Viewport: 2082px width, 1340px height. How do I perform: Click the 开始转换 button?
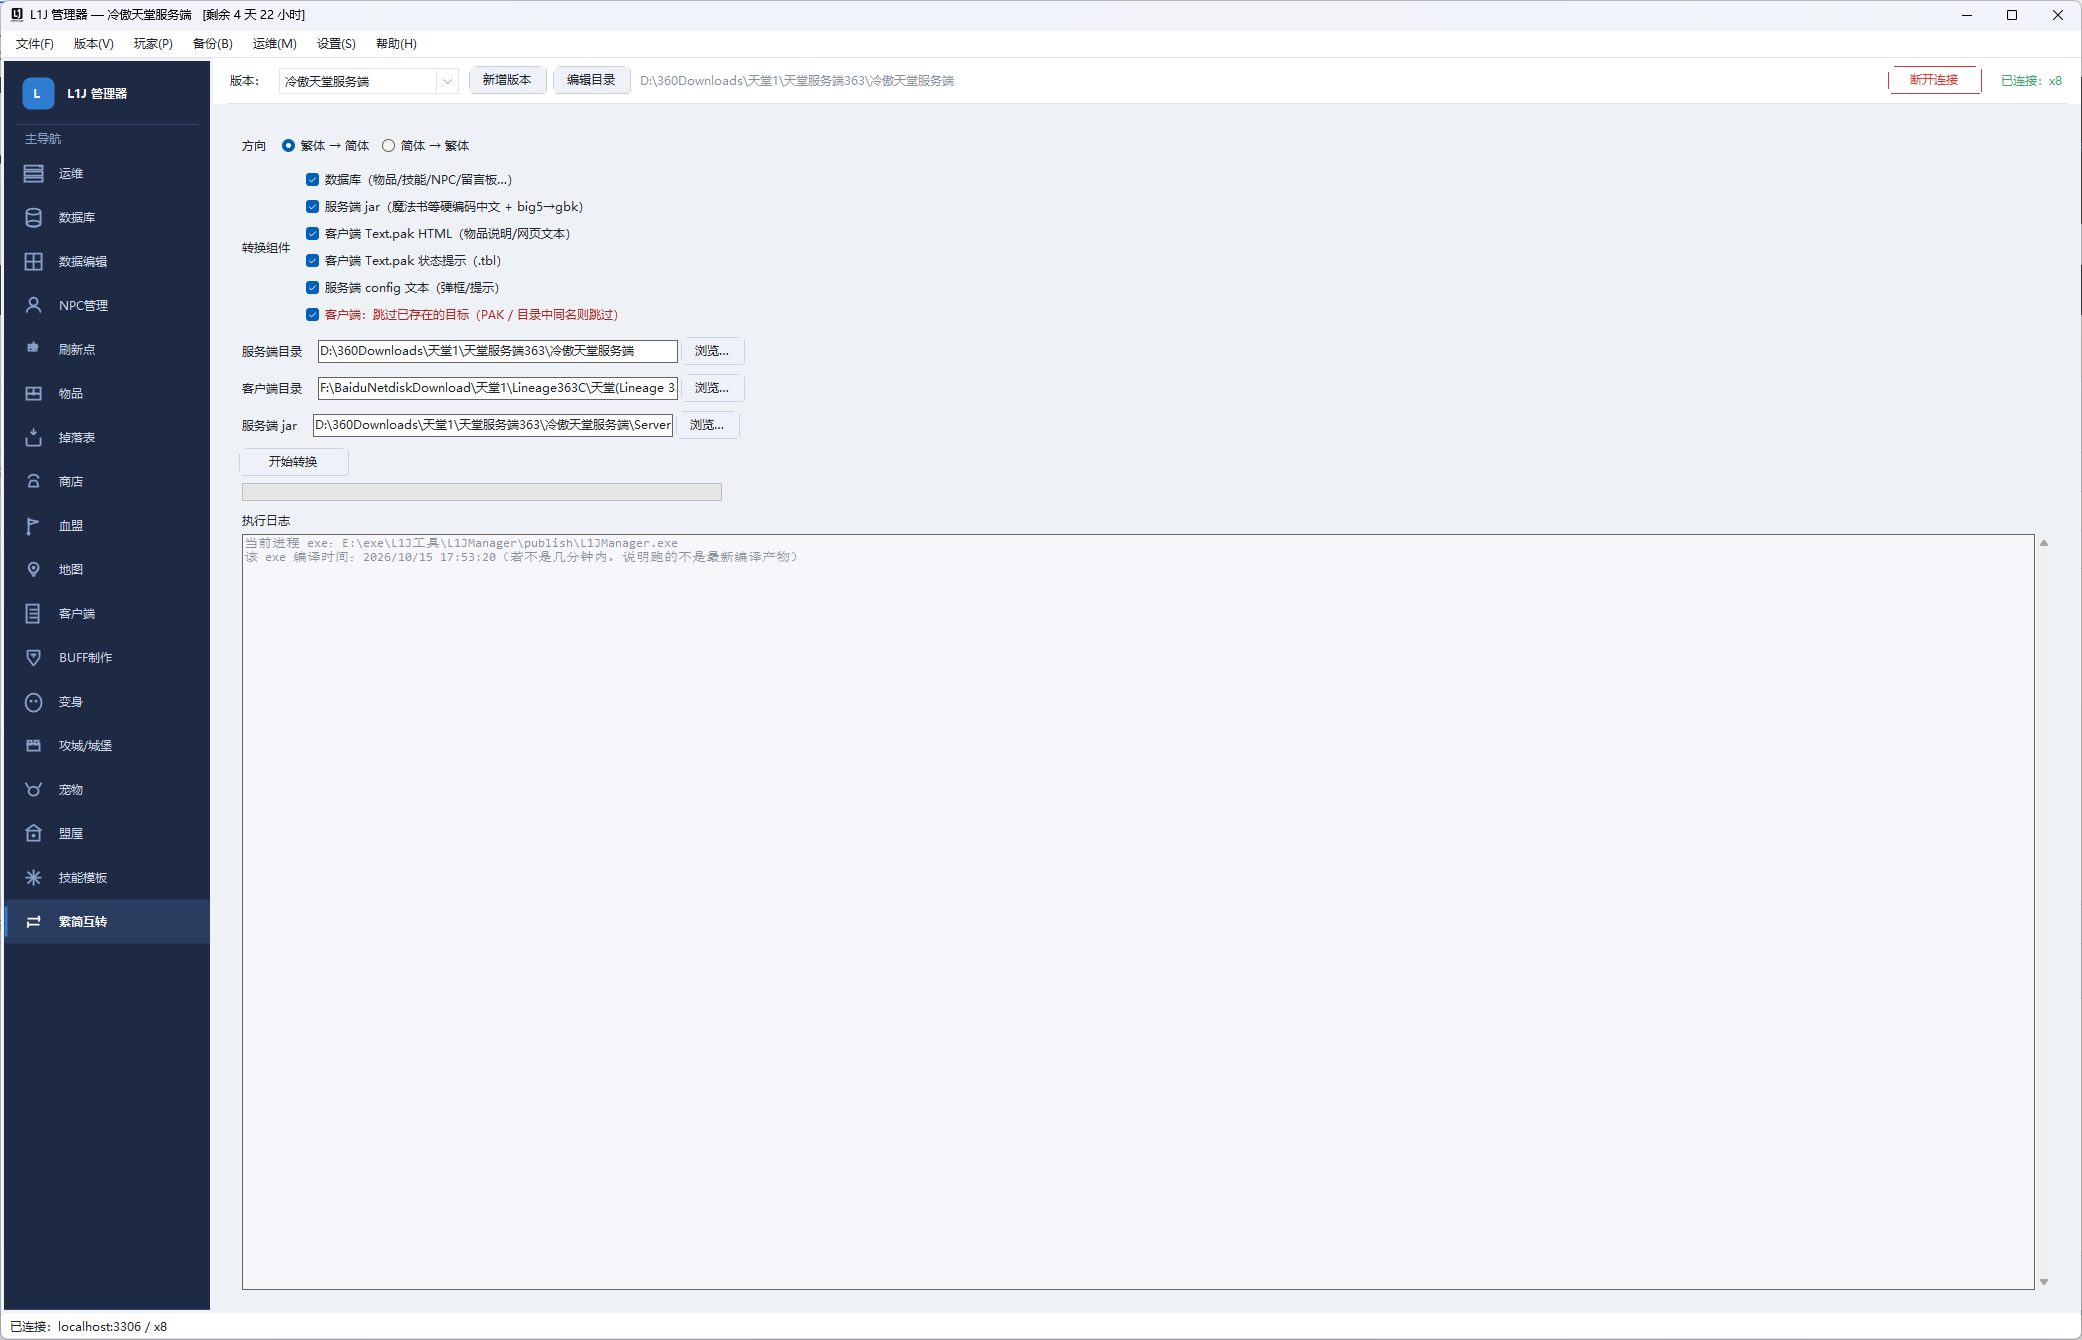[293, 462]
